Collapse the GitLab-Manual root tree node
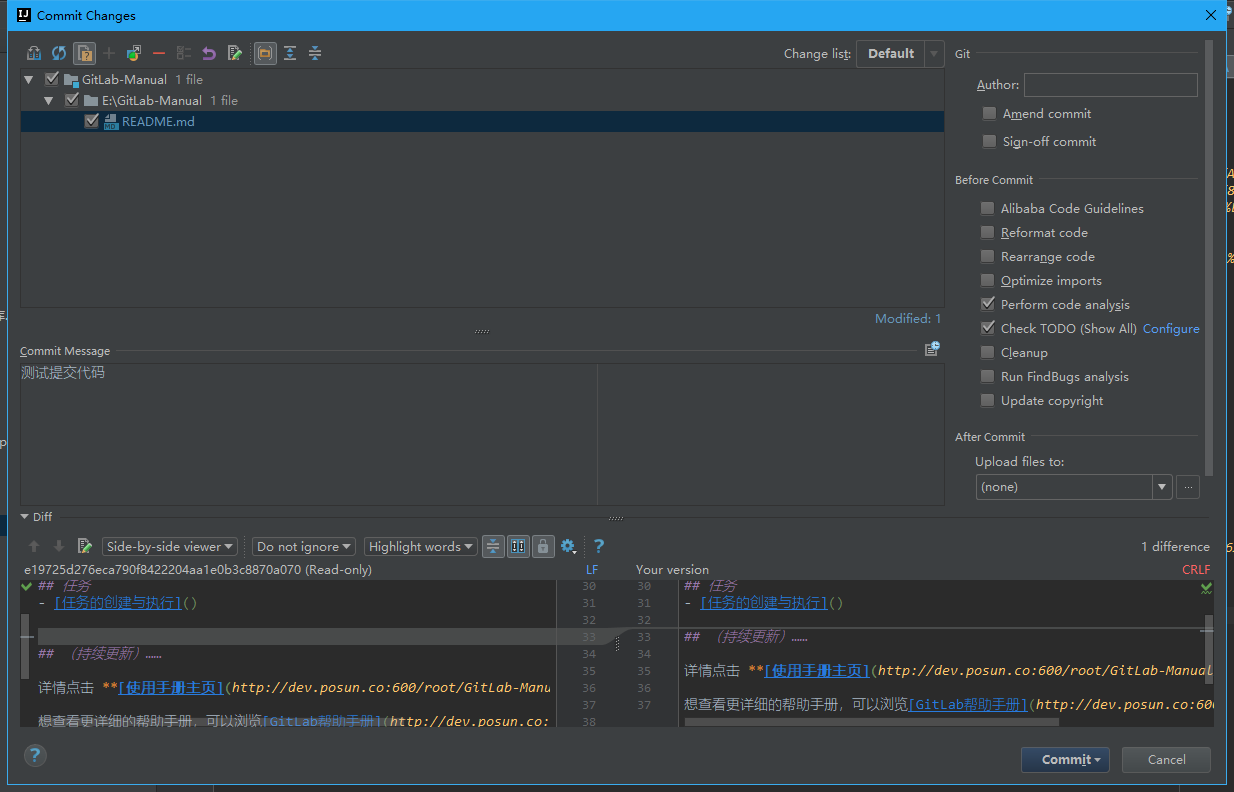This screenshot has height=792, width=1234. point(29,80)
